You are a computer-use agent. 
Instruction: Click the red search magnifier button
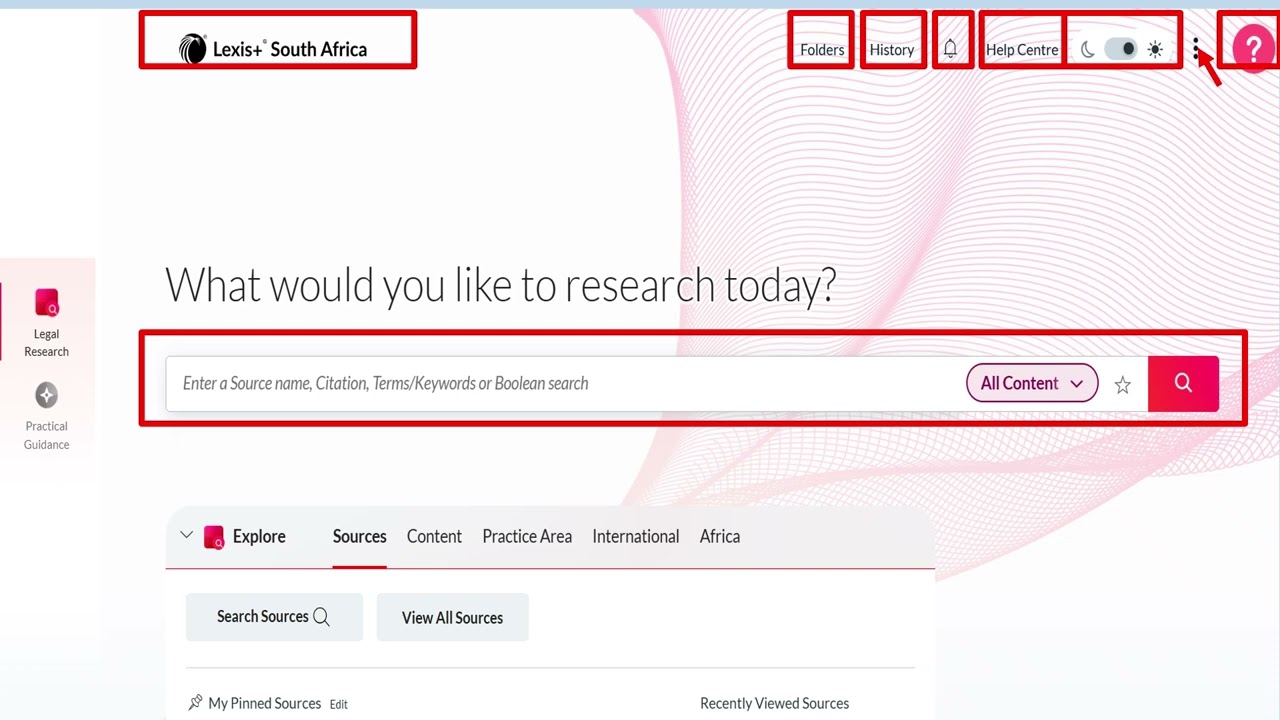point(1183,383)
